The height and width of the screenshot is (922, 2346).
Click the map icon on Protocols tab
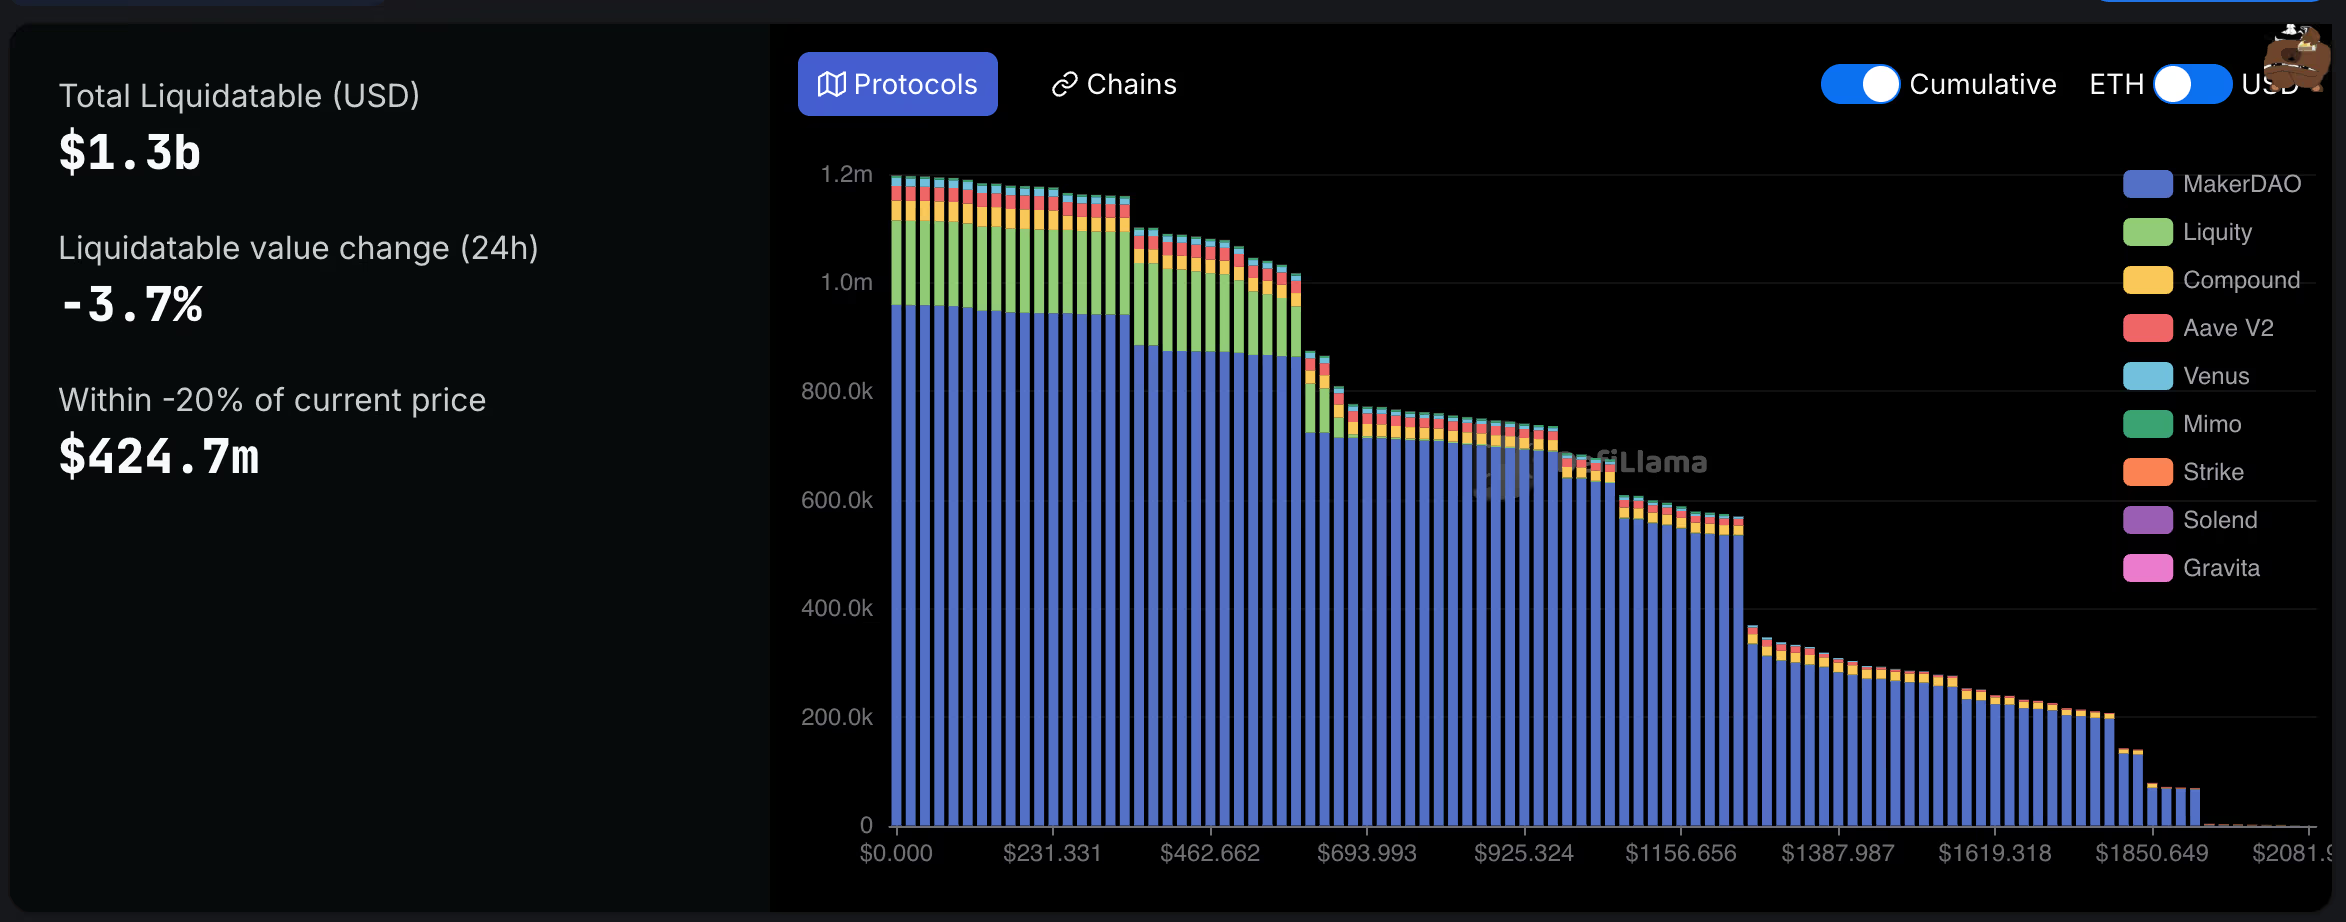(x=831, y=84)
